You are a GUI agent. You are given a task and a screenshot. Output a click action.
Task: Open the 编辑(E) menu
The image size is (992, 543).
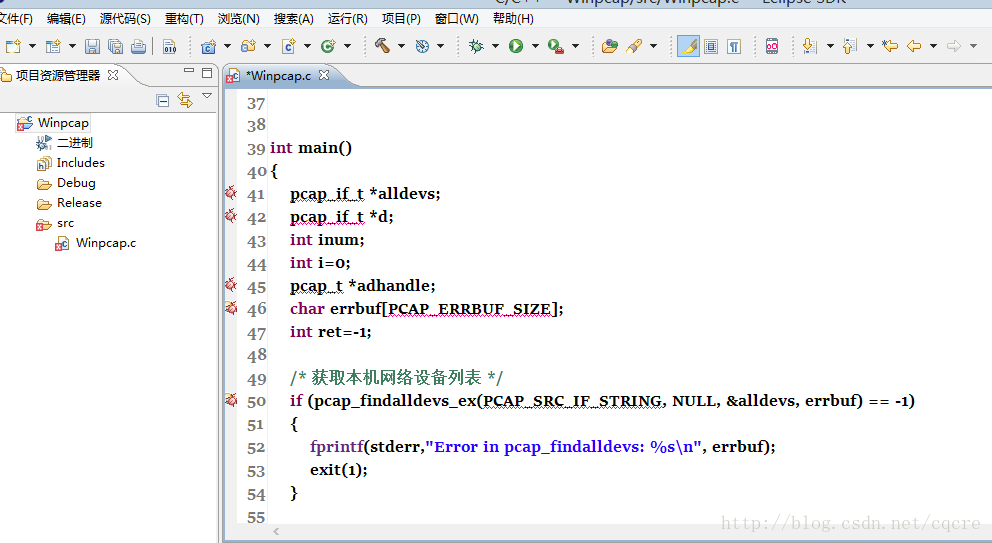[66, 18]
